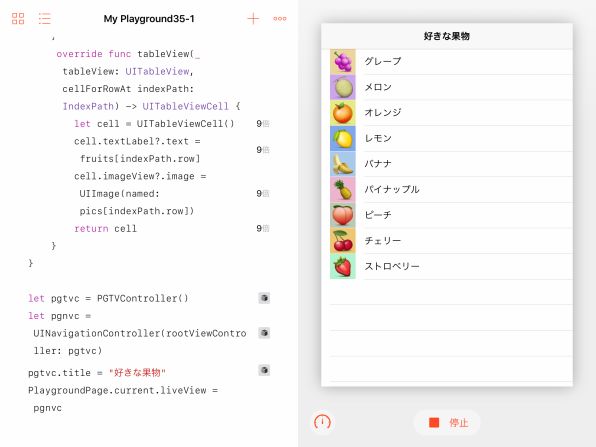This screenshot has height=447, width=596.
Task: Click the execution speed timer icon
Action: [x=322, y=422]
